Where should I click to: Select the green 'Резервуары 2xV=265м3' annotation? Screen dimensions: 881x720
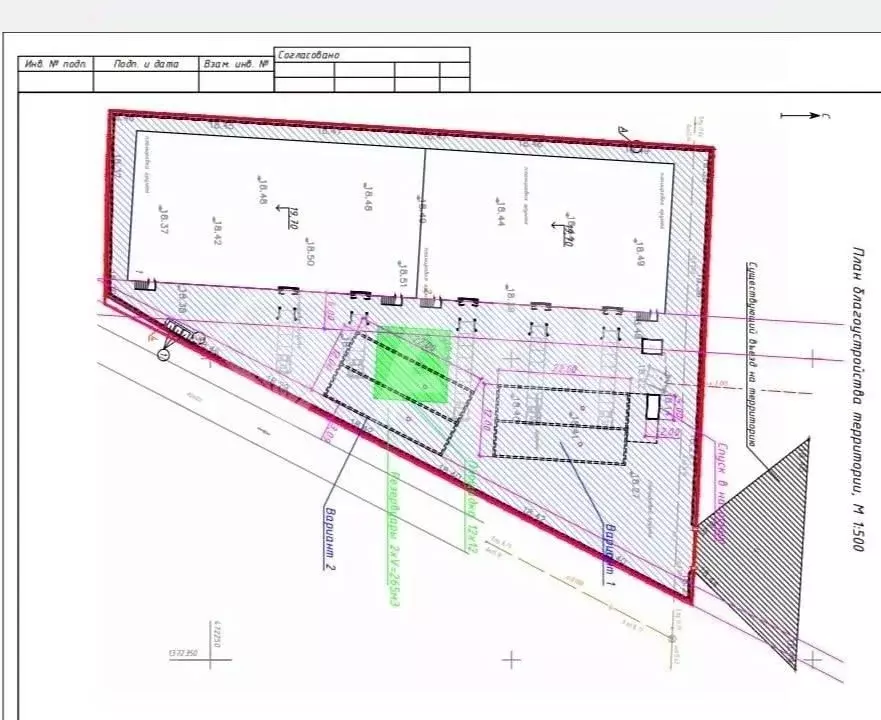393,538
